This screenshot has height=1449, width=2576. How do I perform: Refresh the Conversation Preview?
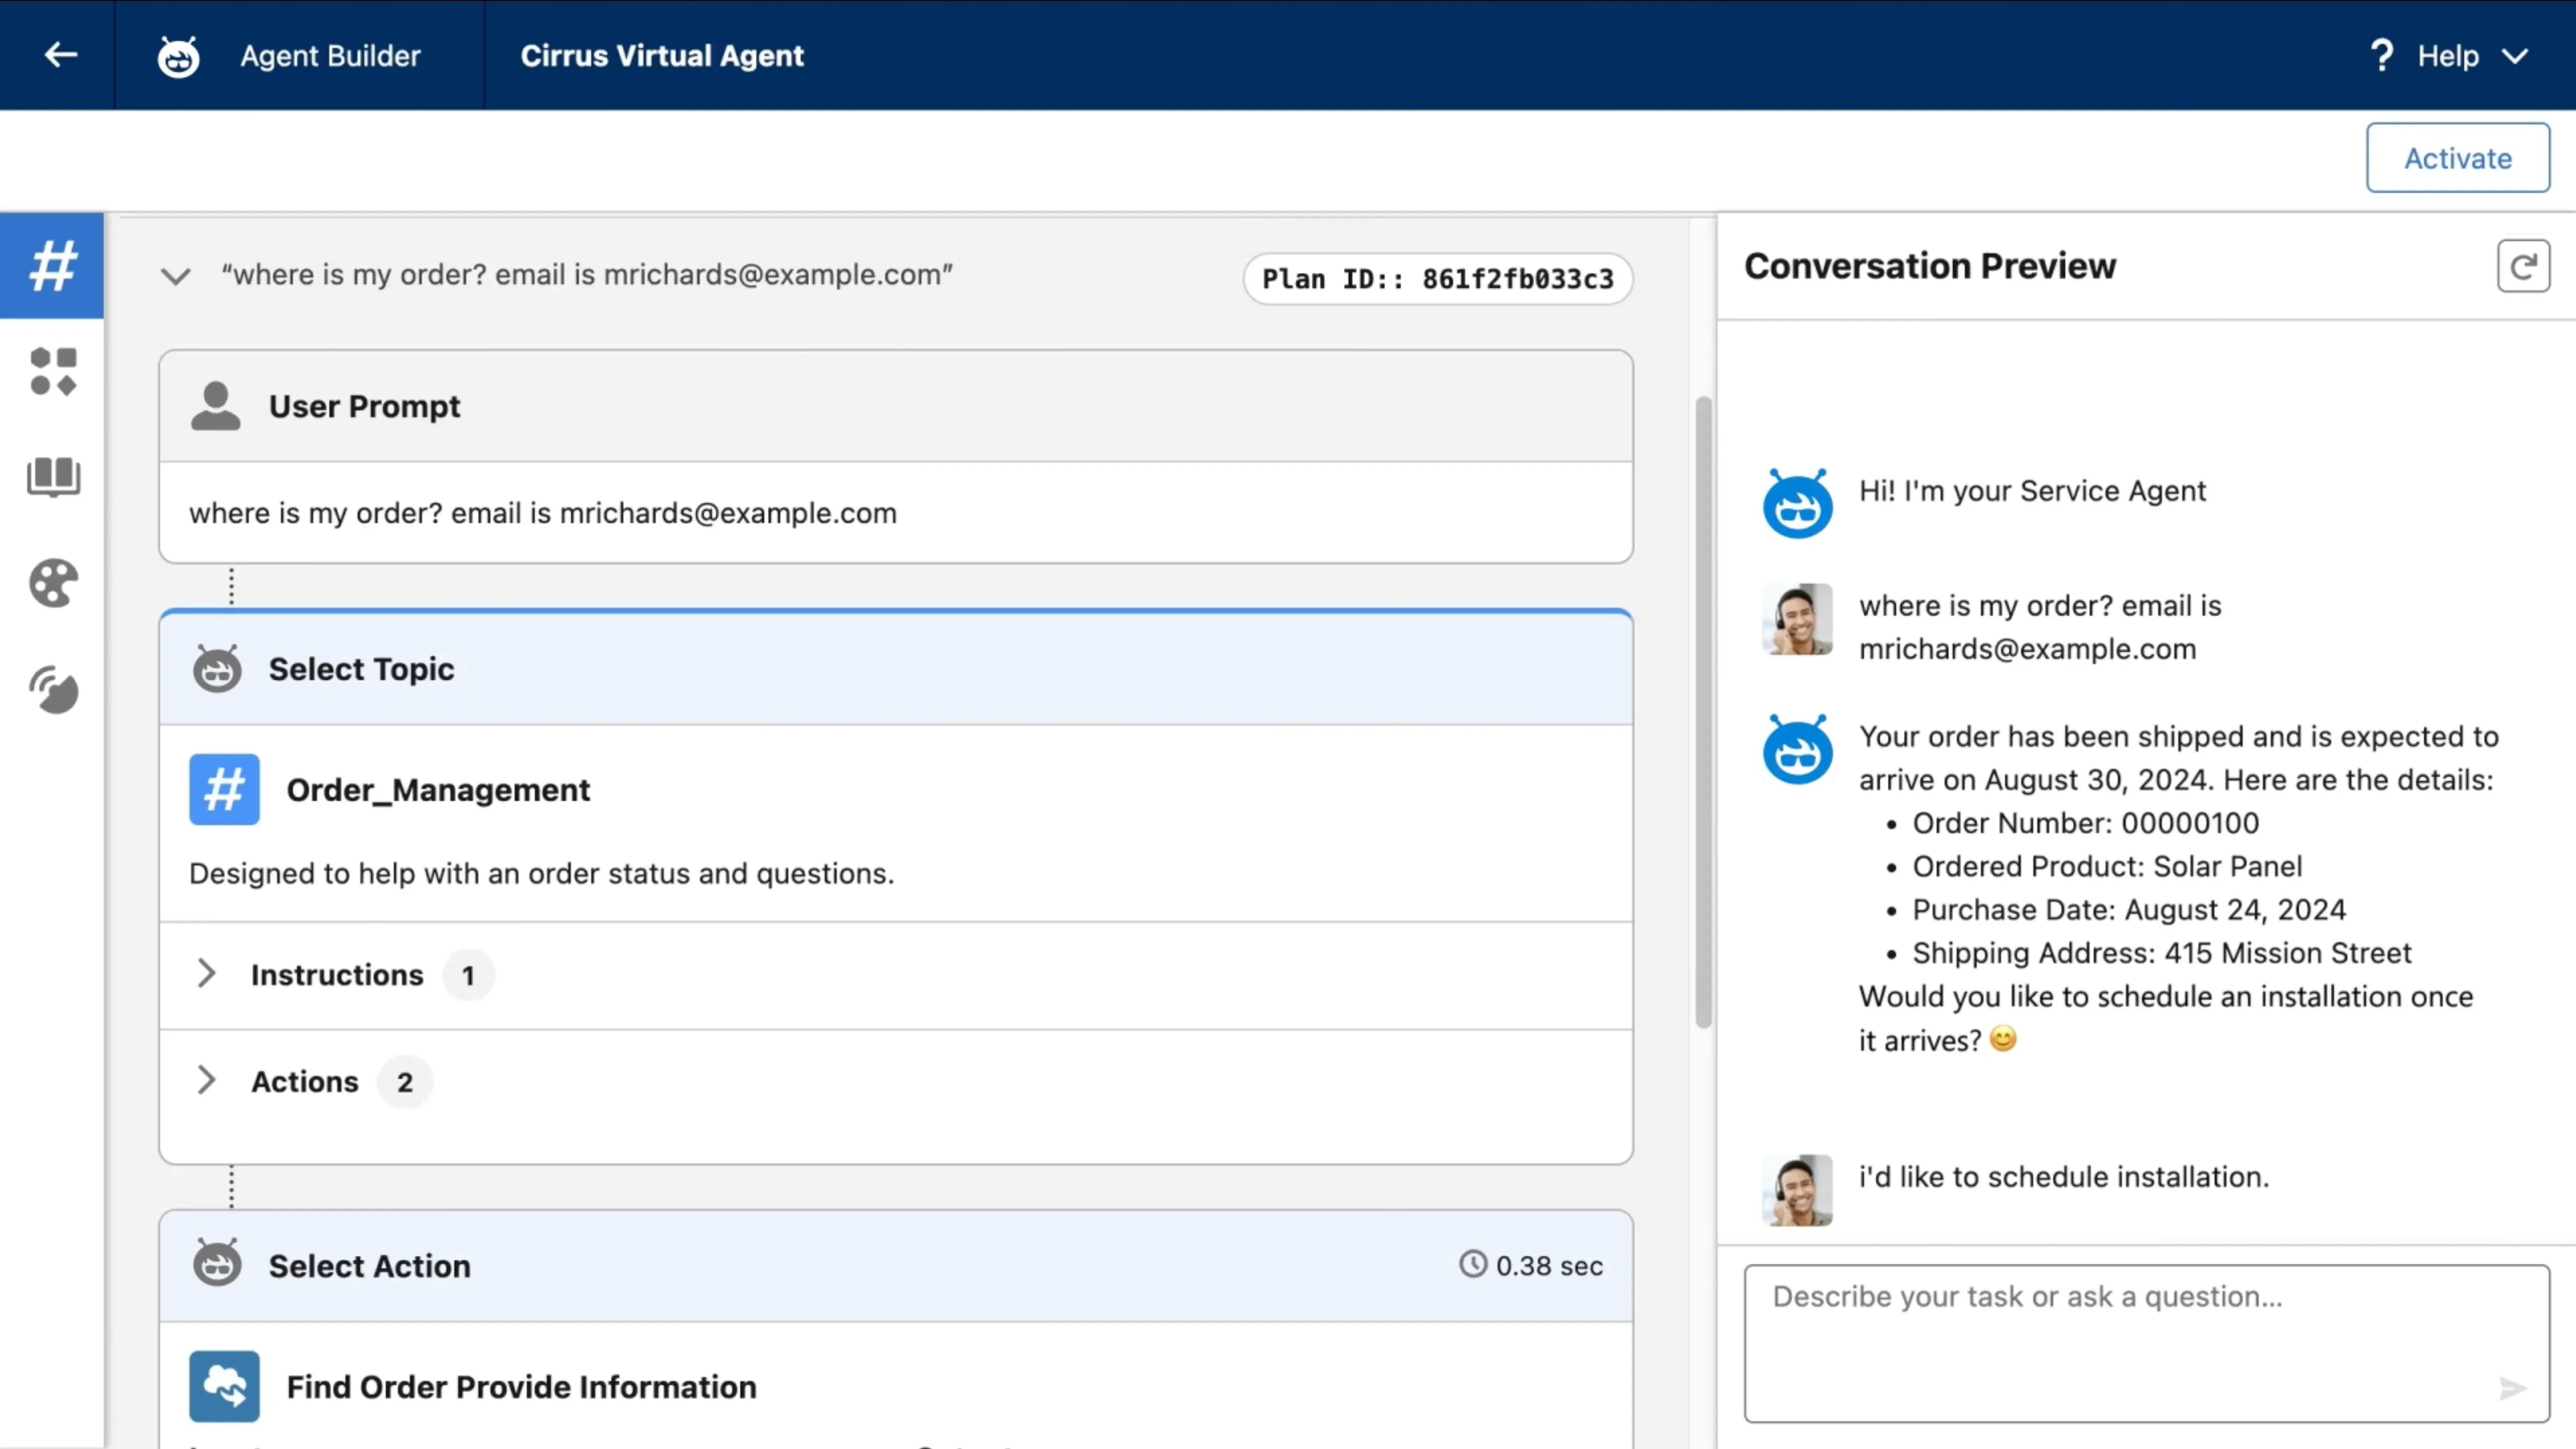pos(2524,265)
